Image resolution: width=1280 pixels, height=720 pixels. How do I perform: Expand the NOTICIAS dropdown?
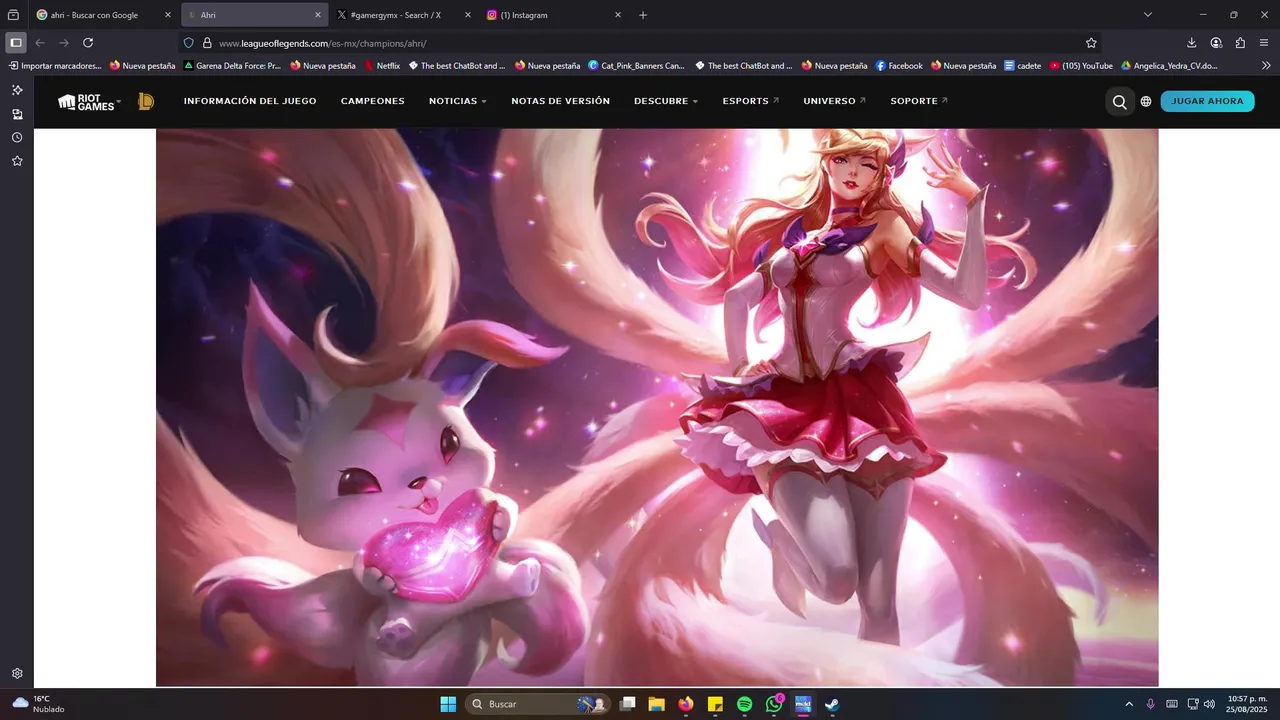(x=458, y=101)
